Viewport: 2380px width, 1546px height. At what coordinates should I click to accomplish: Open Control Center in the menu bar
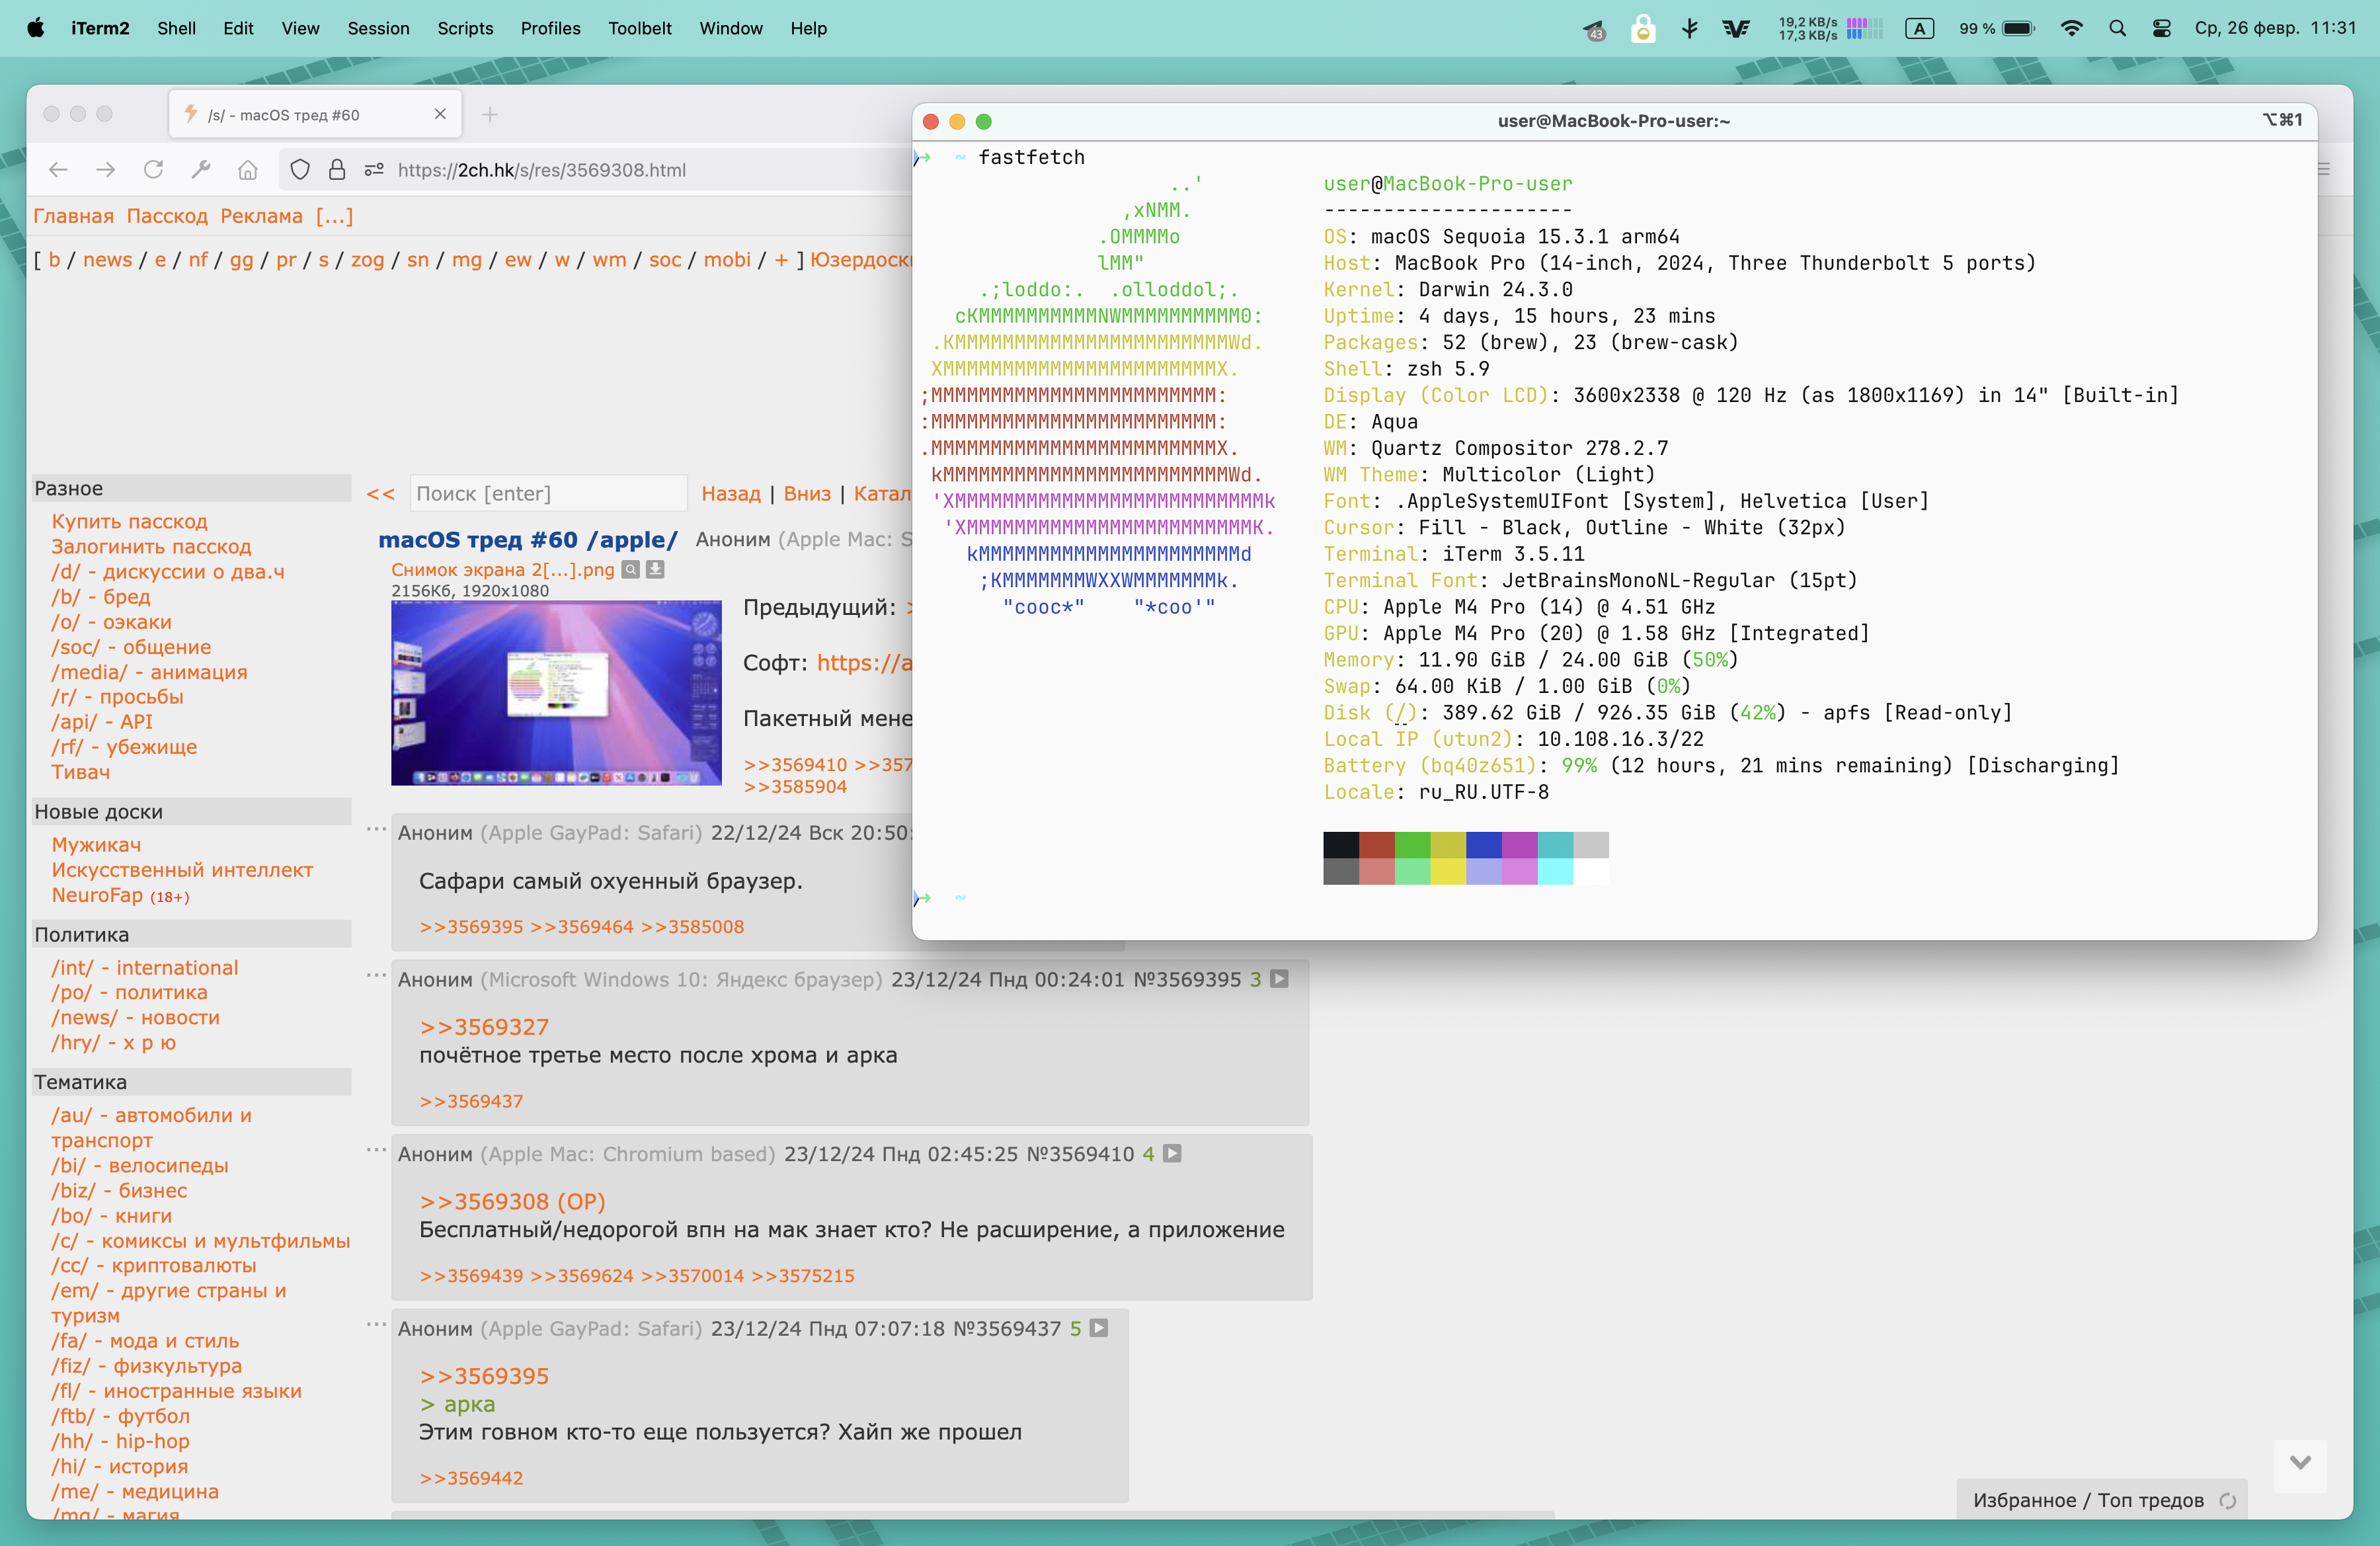click(2161, 28)
